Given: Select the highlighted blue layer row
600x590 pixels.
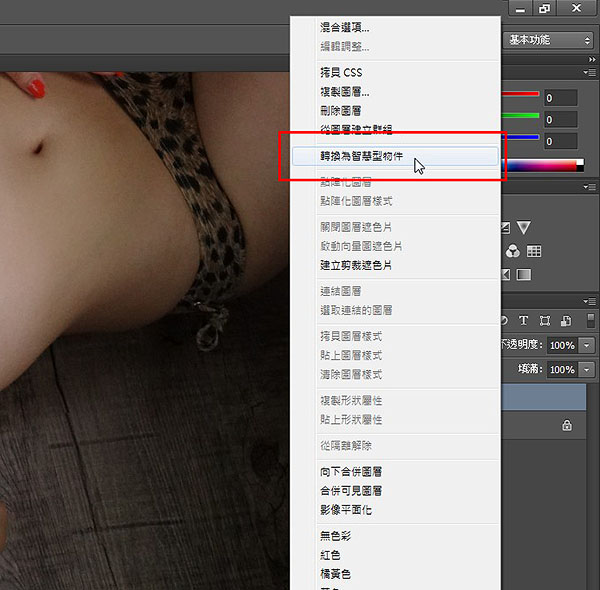Looking at the screenshot, I should click(543, 397).
